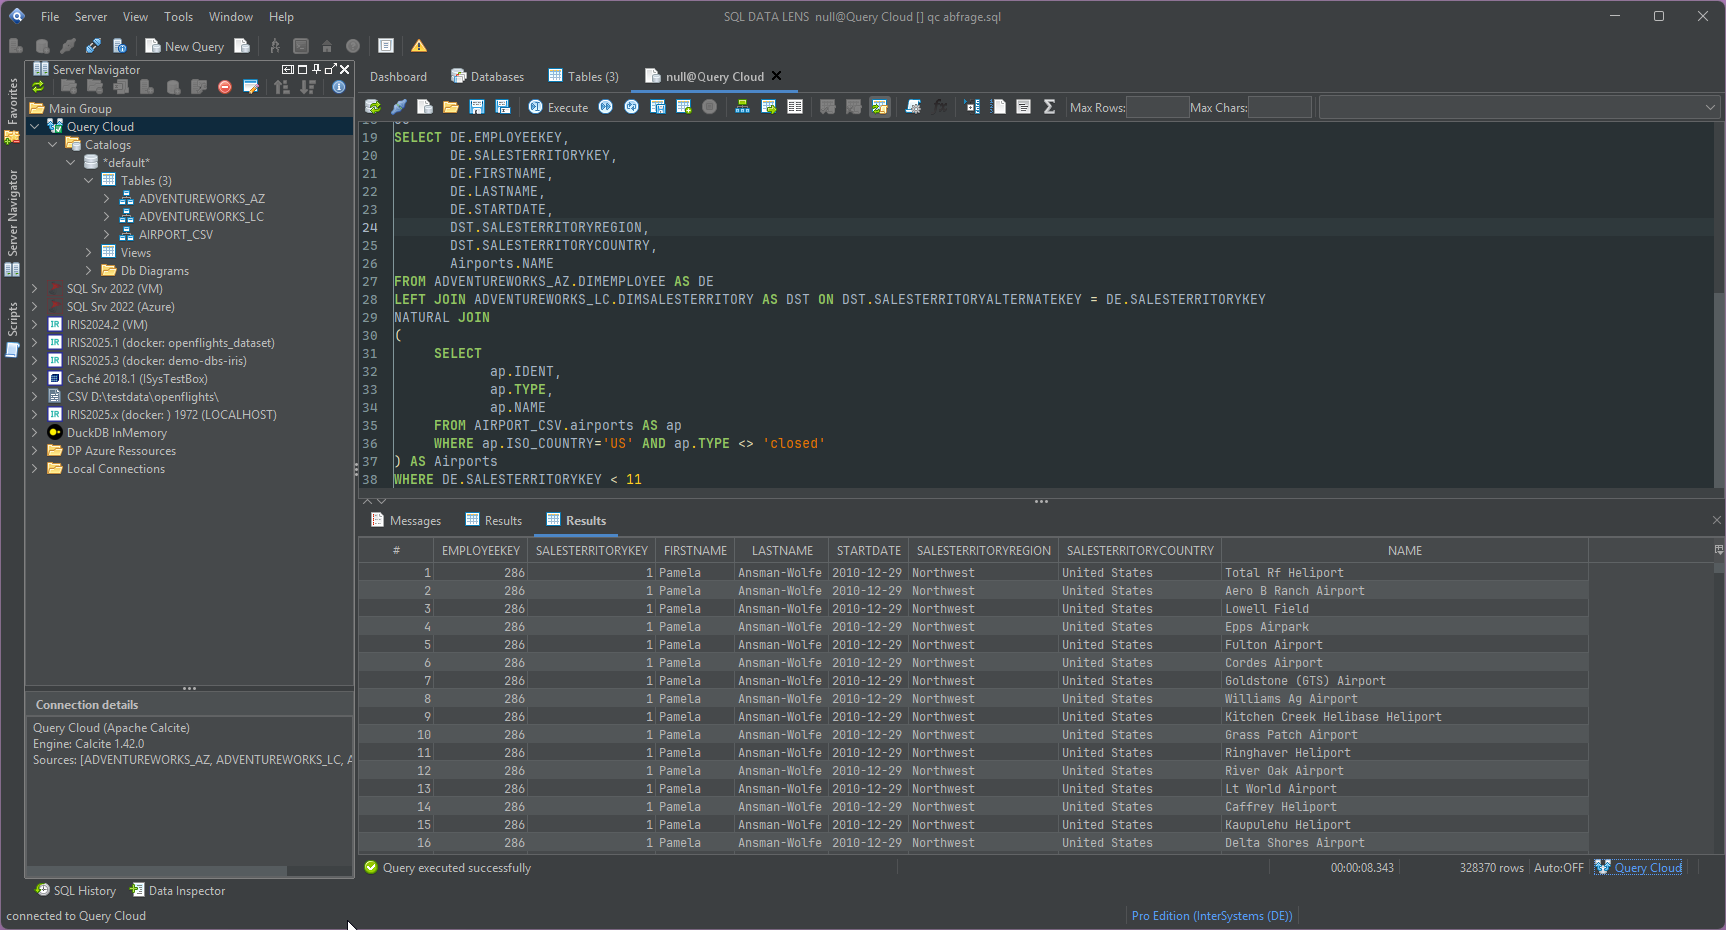Click the sigma aggregate icon
Screen dimensions: 1726x930
[1050, 107]
